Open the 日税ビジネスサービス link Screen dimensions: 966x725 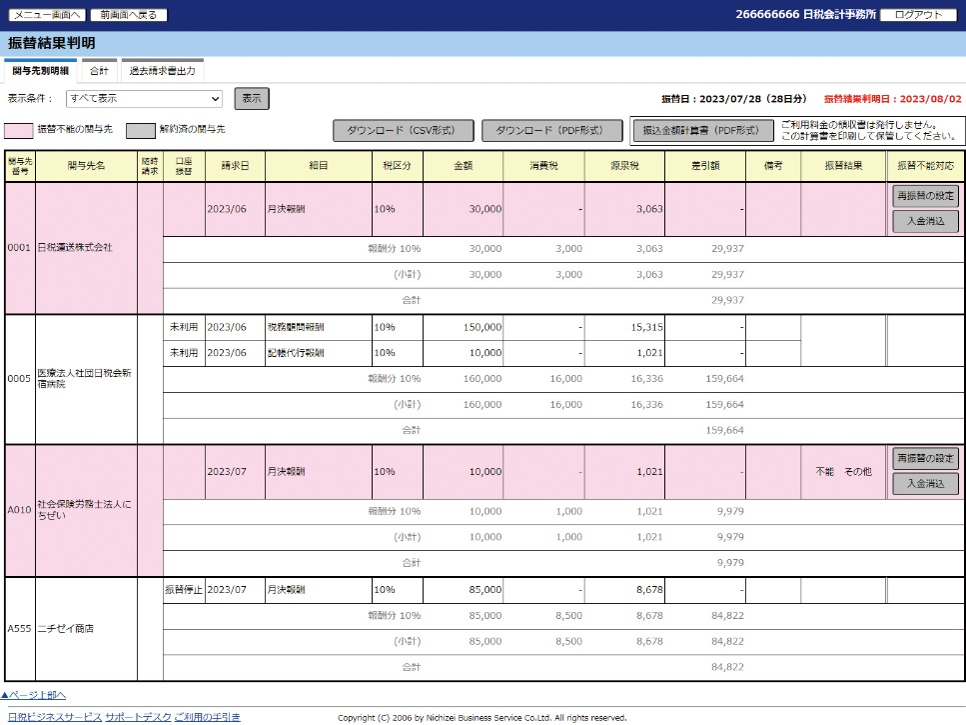(x=50, y=717)
